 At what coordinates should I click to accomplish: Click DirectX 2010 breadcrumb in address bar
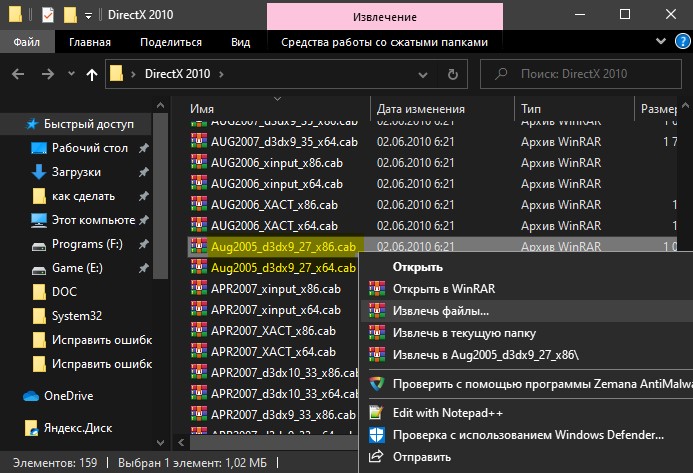coord(177,74)
